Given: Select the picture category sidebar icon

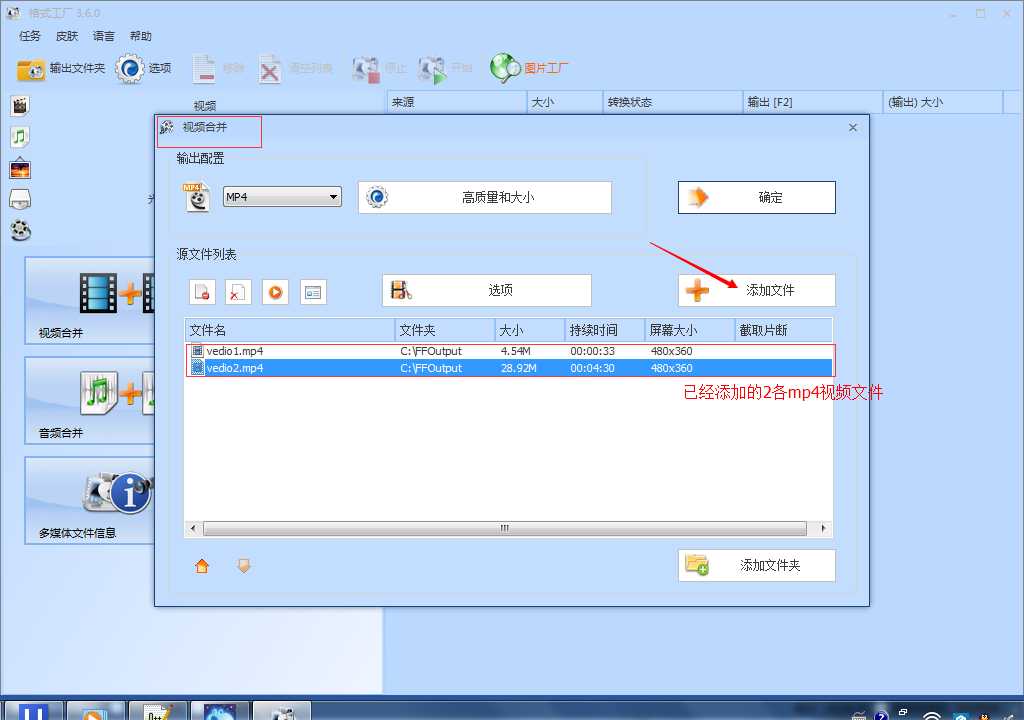Looking at the screenshot, I should [x=20, y=169].
